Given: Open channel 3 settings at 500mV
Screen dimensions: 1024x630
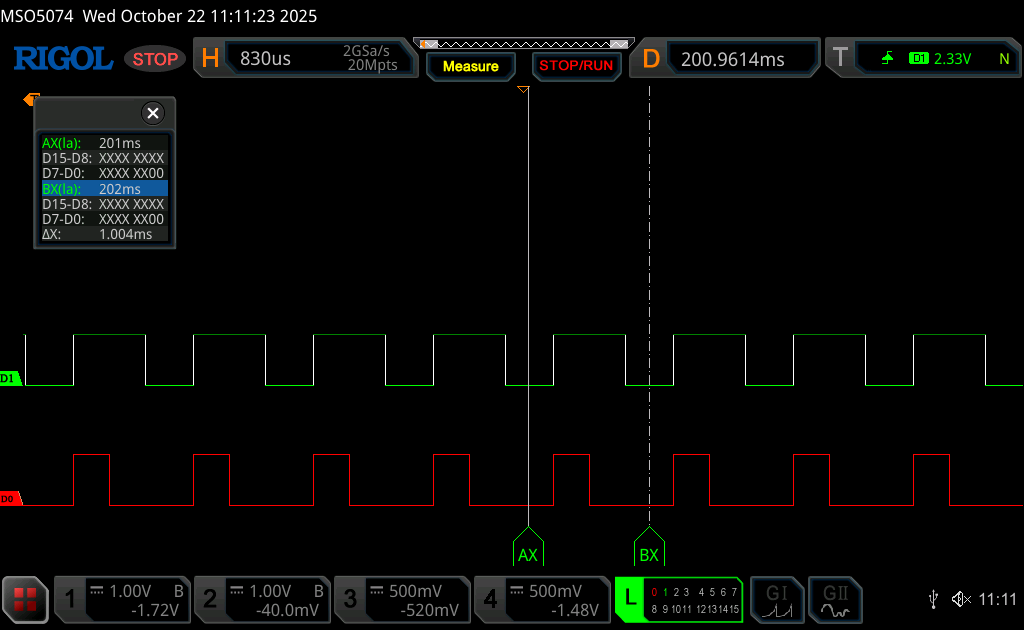Looking at the screenshot, I should click(401, 600).
